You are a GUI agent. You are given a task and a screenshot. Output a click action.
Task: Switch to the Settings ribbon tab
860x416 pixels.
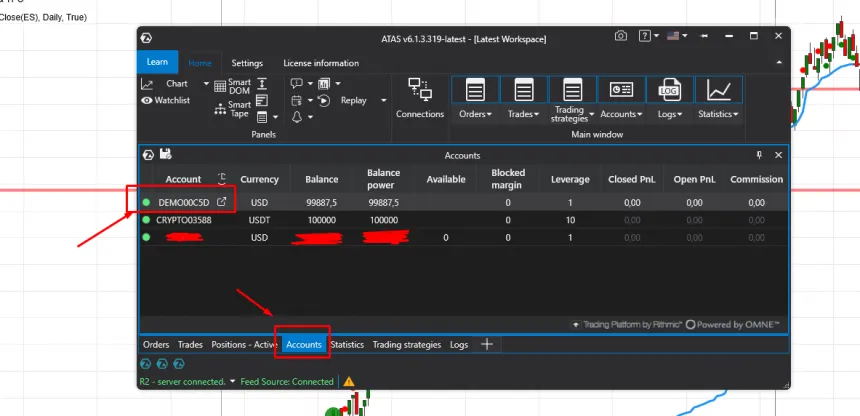247,63
